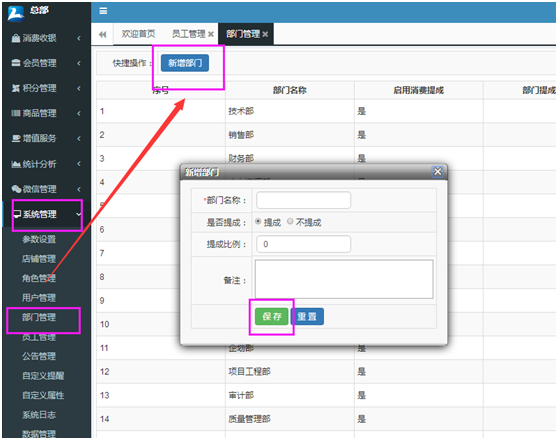Expand the 会员管理 menu chevron
The height and width of the screenshot is (440, 558).
pyautogui.click(x=79, y=63)
